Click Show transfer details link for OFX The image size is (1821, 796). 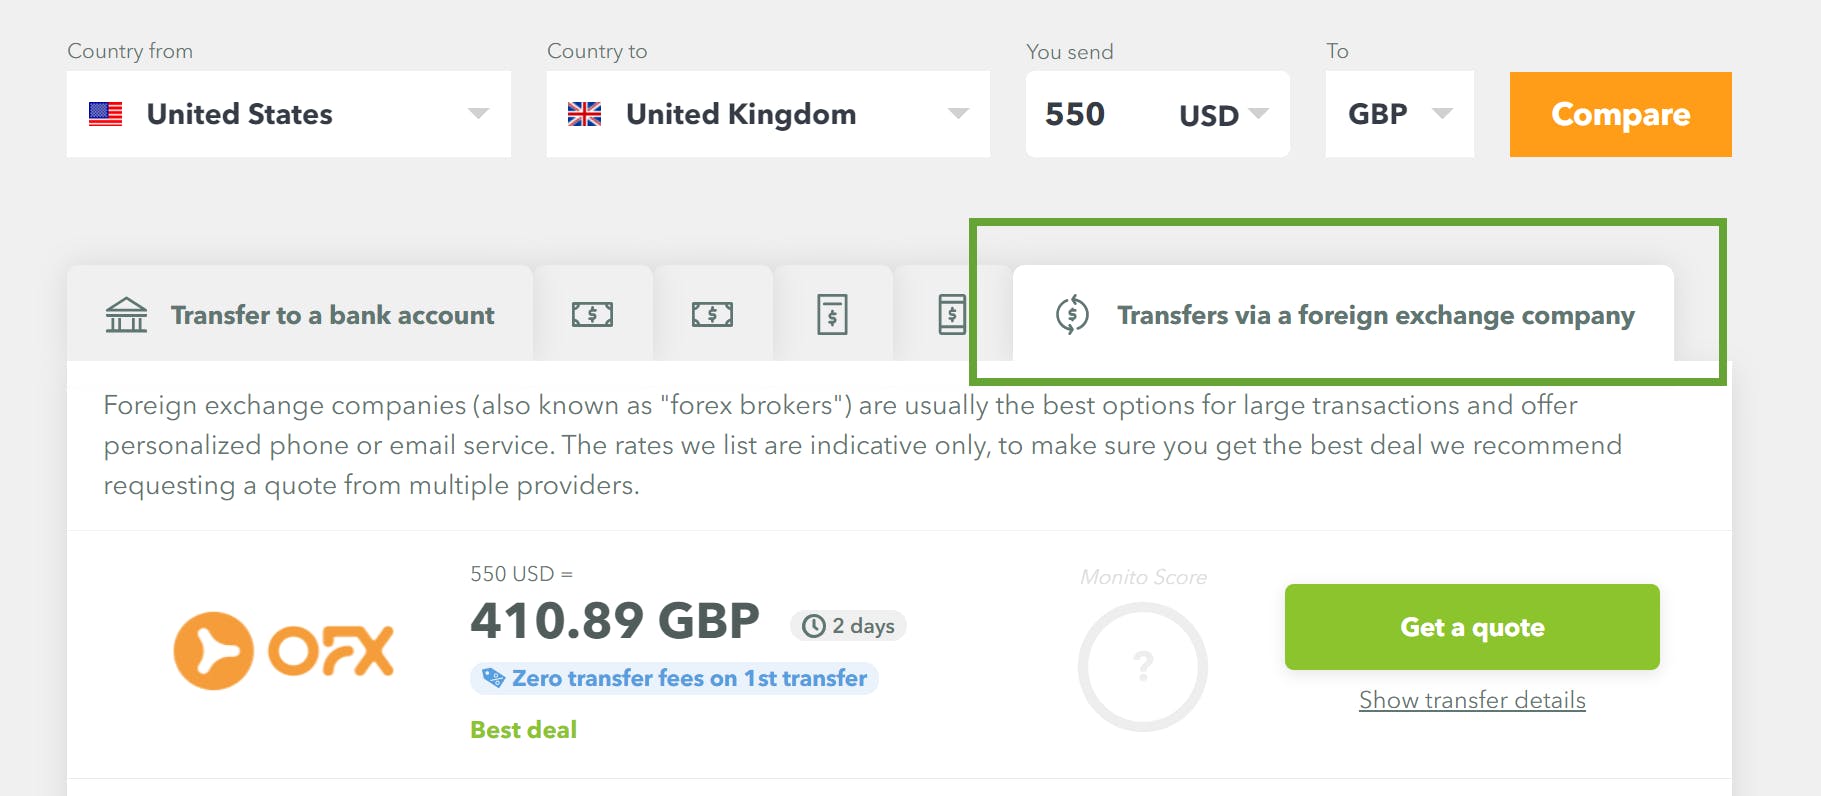pos(1471,700)
